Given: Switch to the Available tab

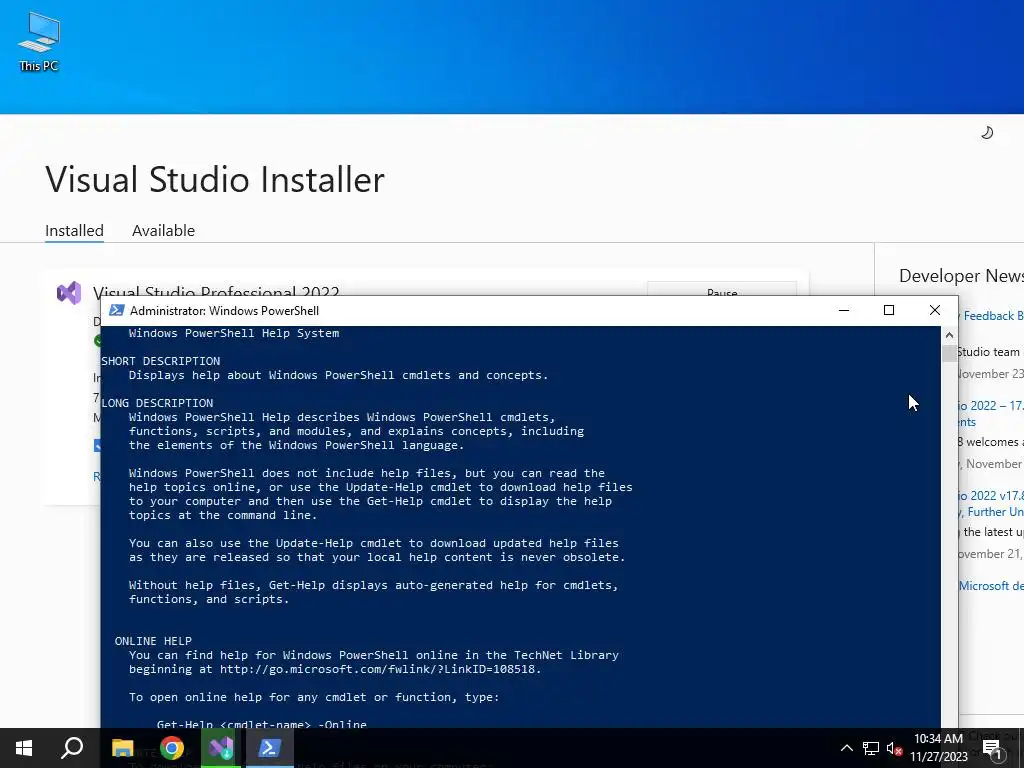Looking at the screenshot, I should tap(163, 231).
